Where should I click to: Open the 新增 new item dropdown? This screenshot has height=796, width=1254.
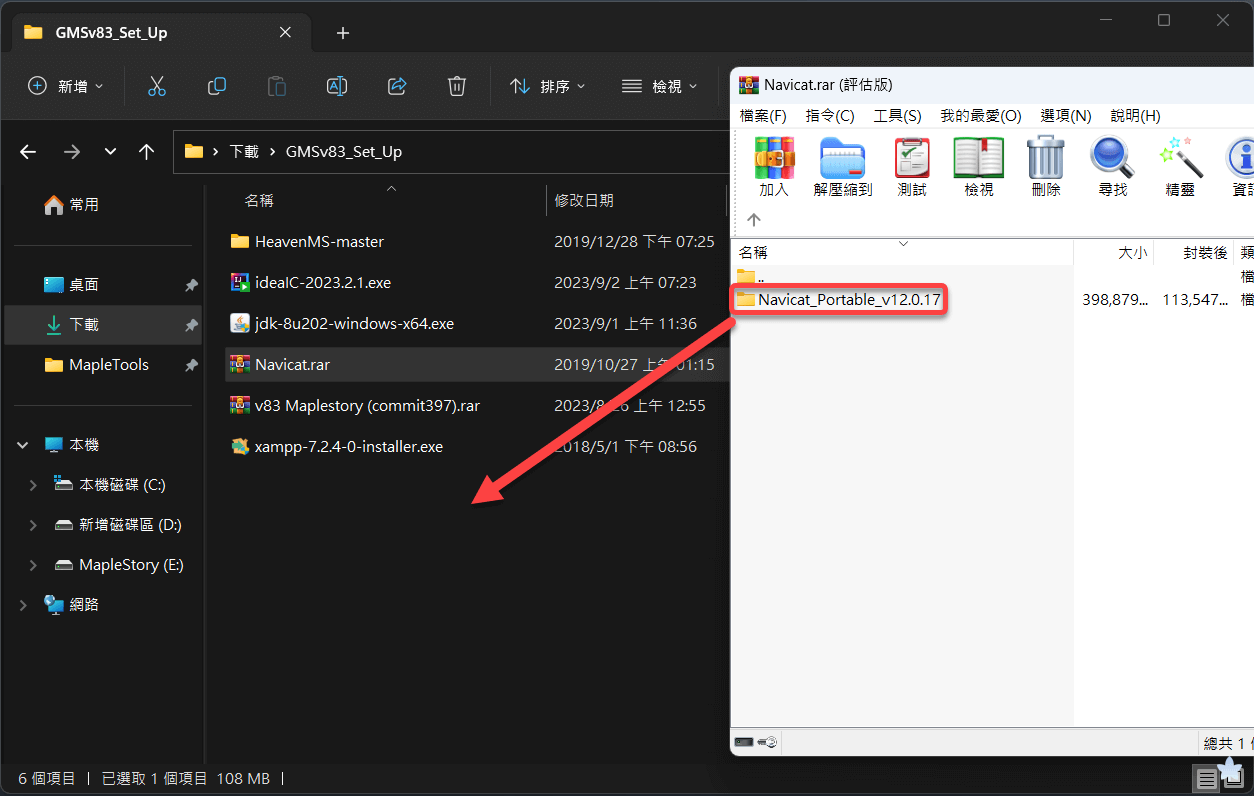pos(65,87)
